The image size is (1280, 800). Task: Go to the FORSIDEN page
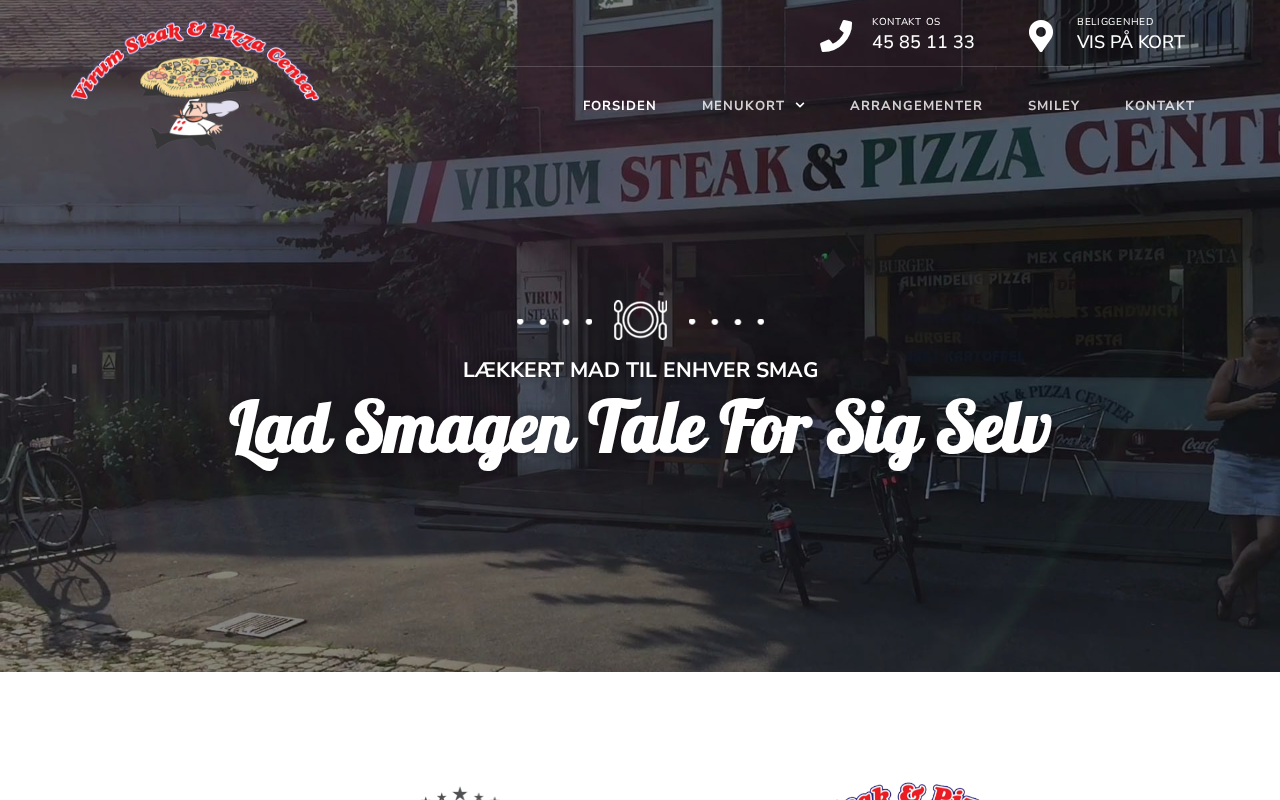tap(620, 106)
